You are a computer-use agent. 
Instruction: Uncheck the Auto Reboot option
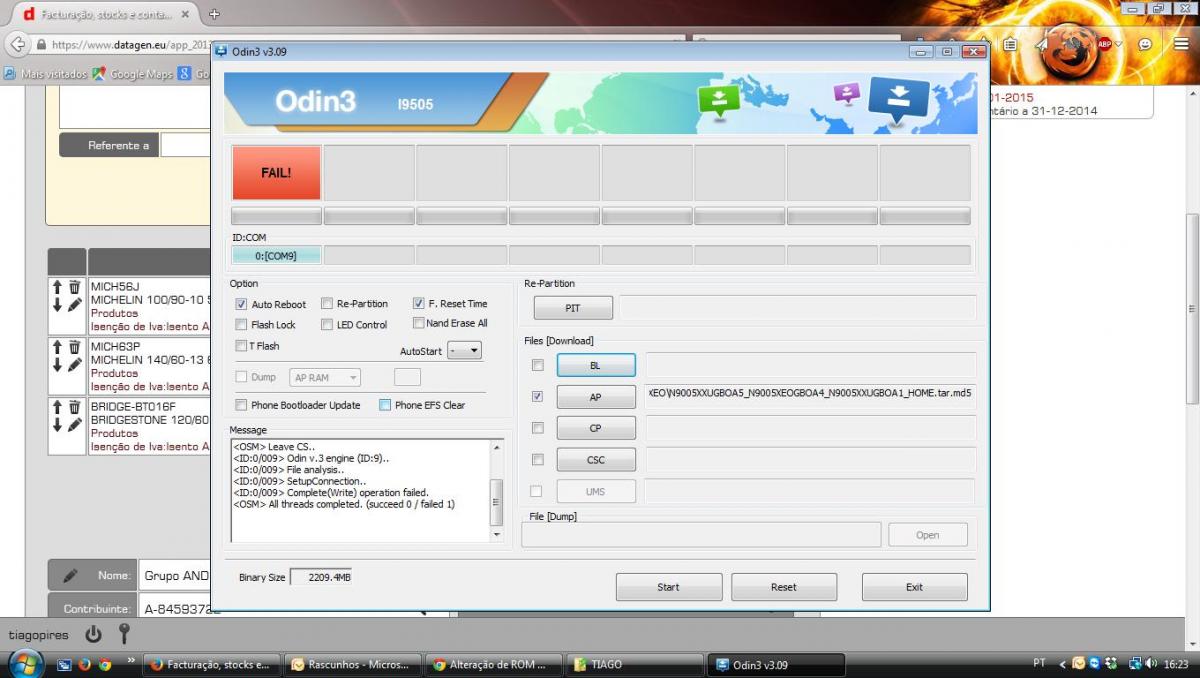(241, 304)
